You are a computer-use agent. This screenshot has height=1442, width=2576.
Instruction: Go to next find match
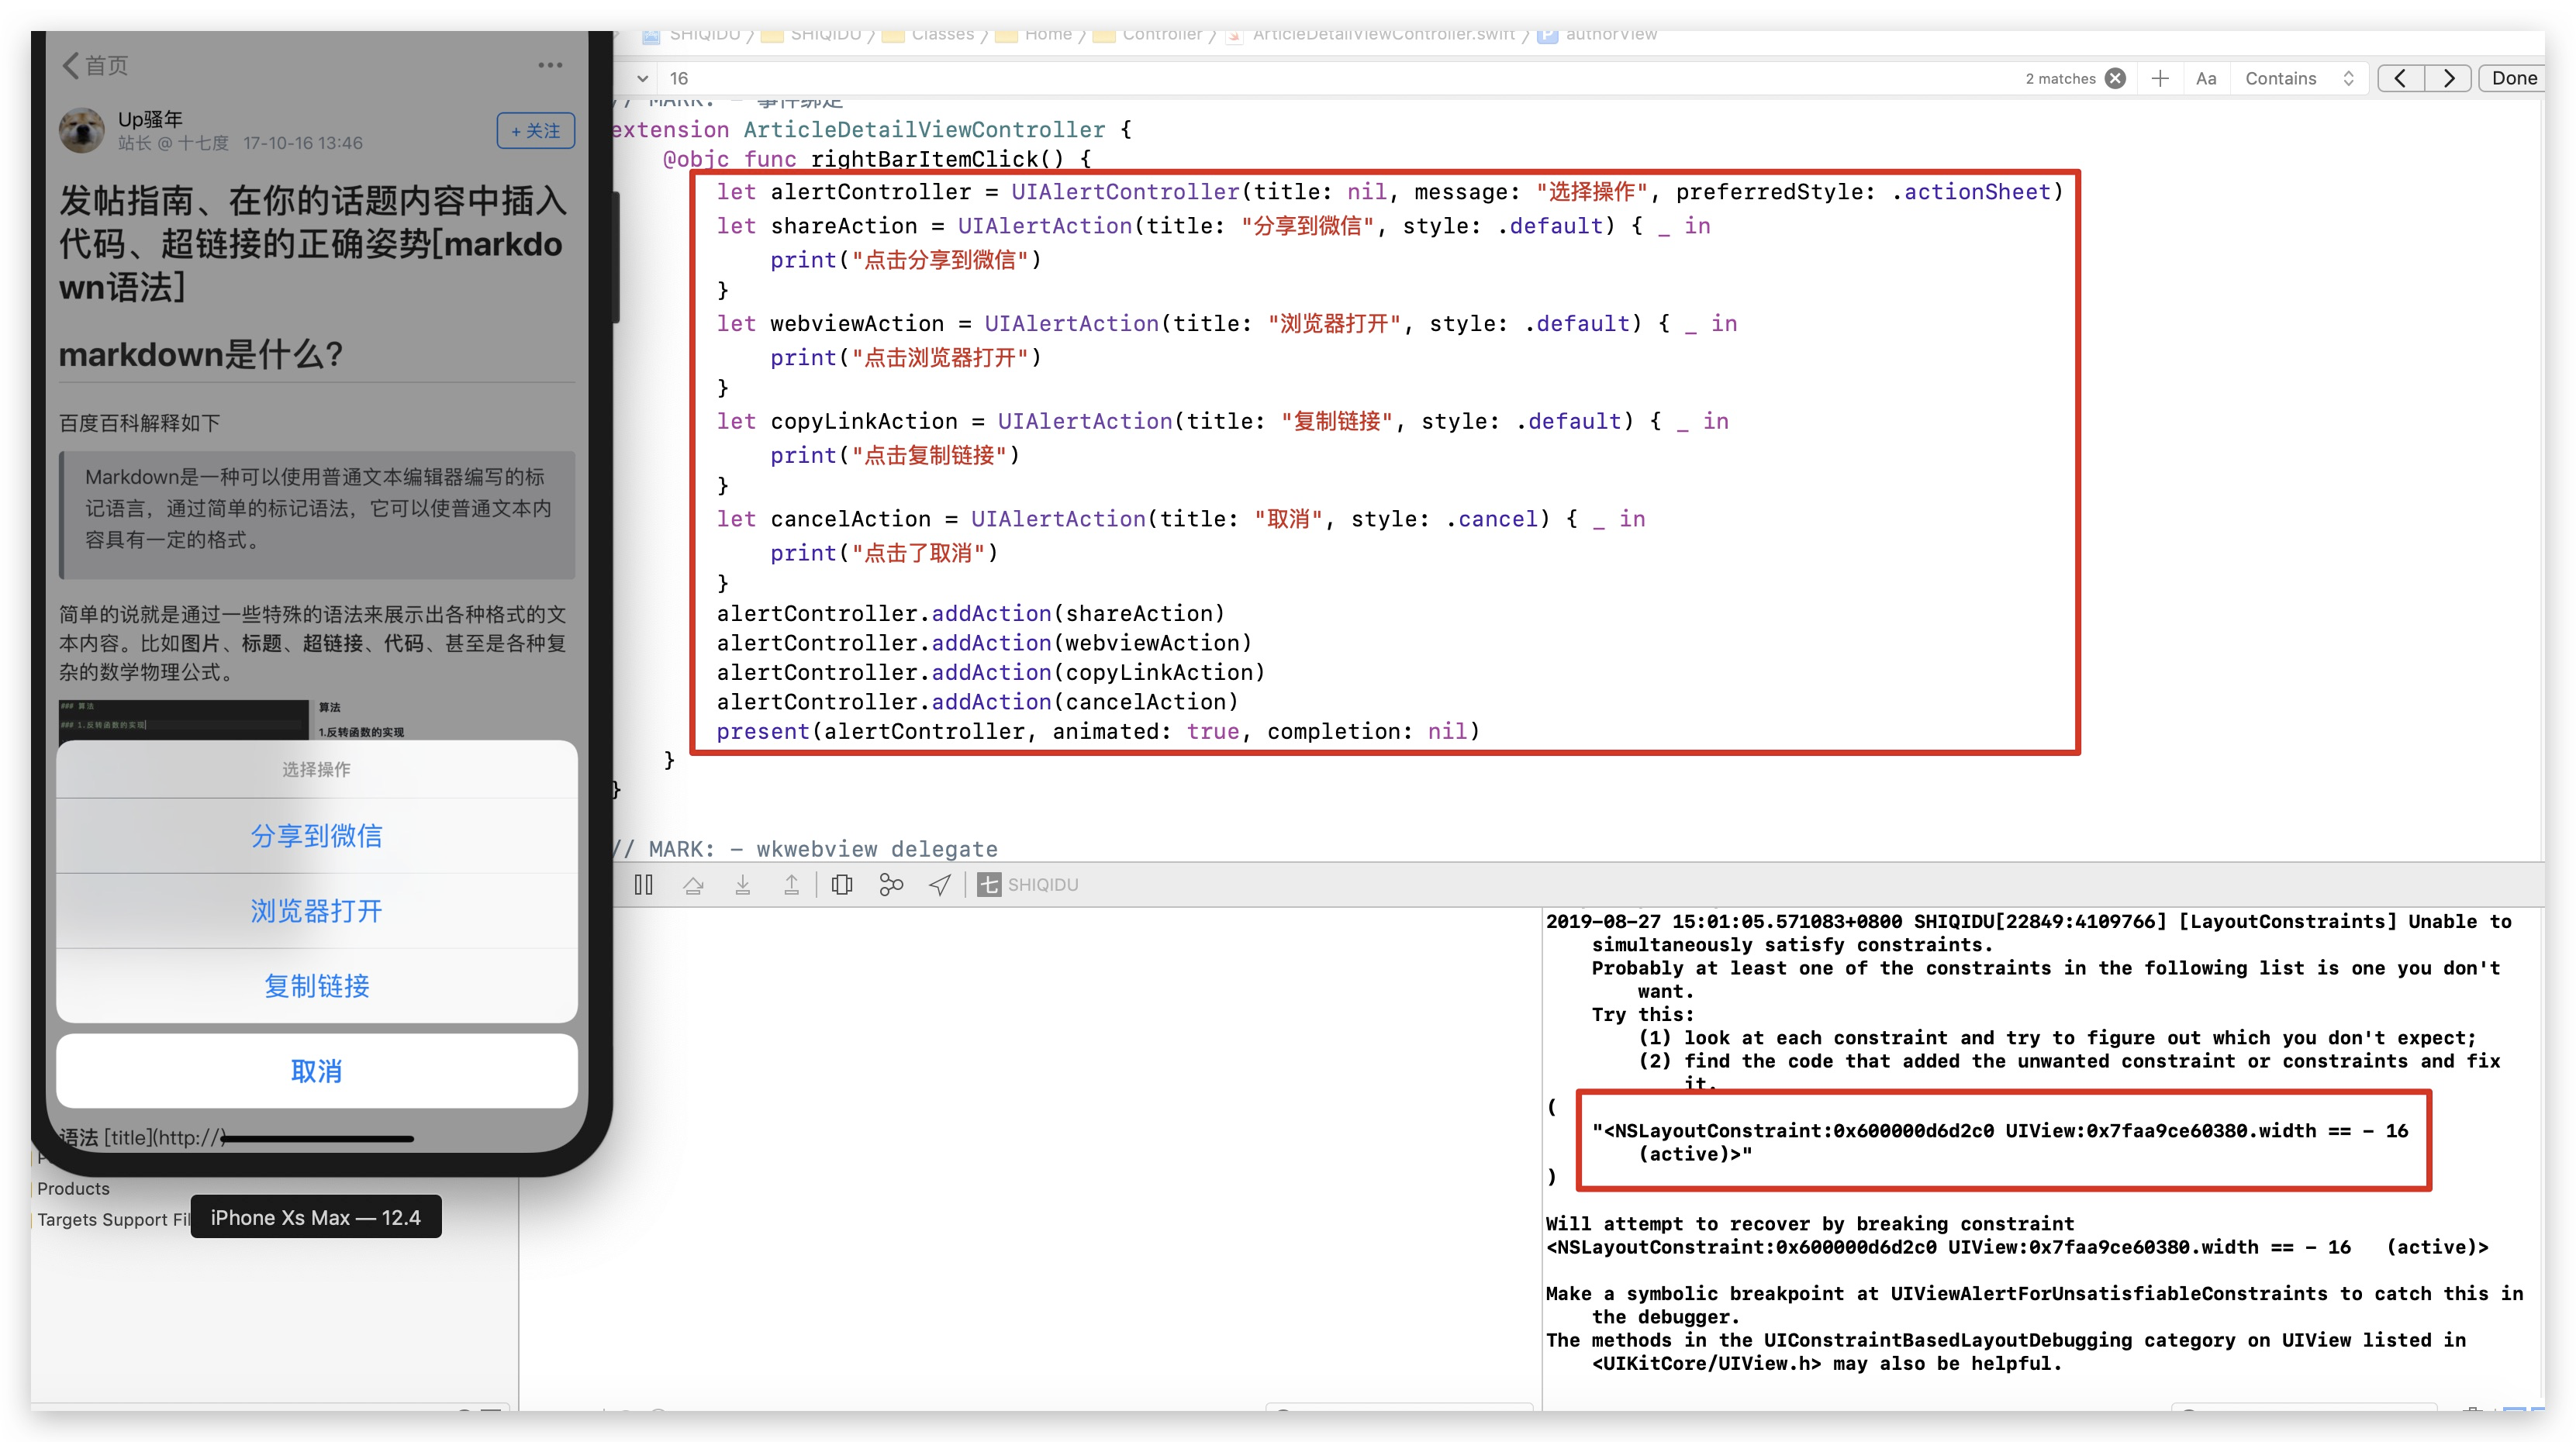click(2448, 78)
